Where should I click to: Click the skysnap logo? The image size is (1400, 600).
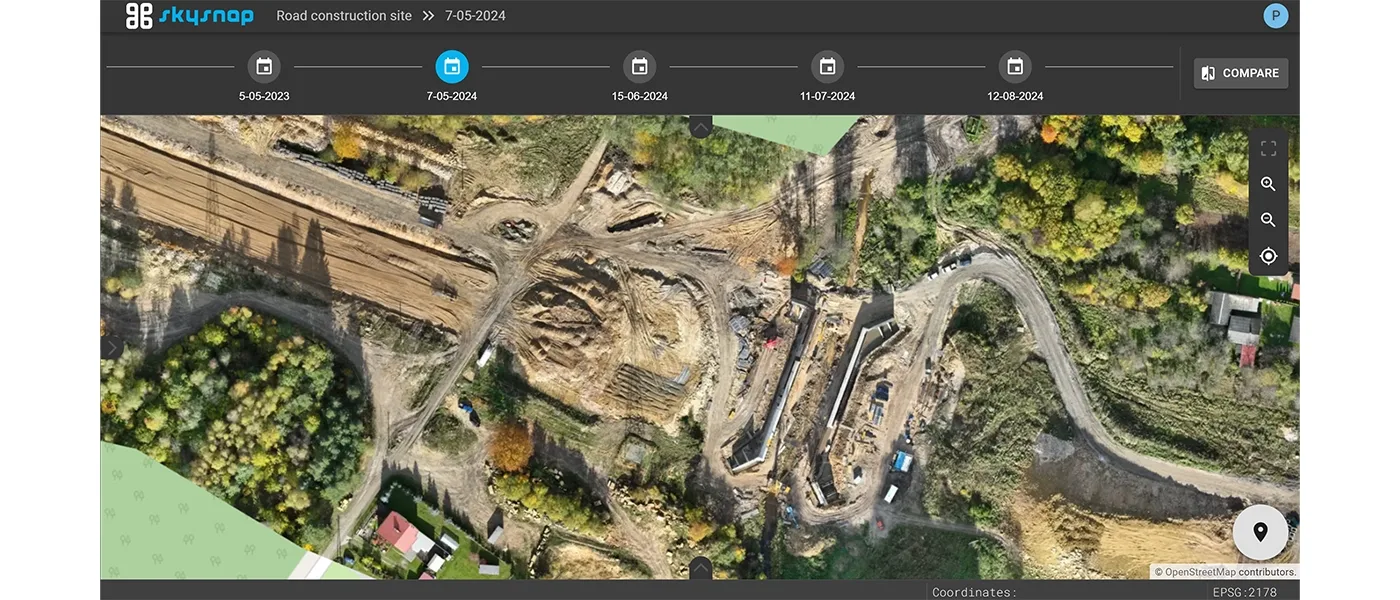pos(189,16)
